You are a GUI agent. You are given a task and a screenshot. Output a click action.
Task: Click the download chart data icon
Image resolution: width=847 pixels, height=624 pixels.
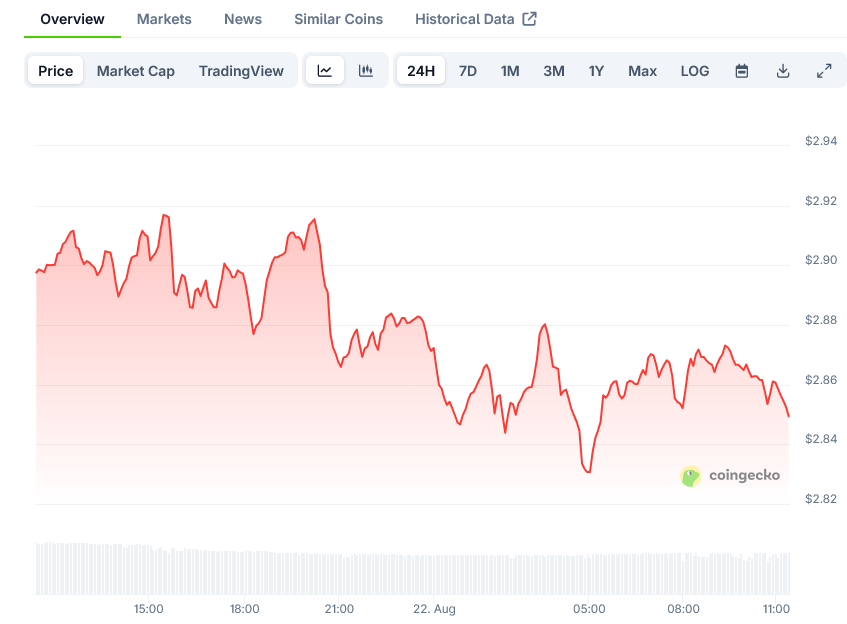point(783,71)
